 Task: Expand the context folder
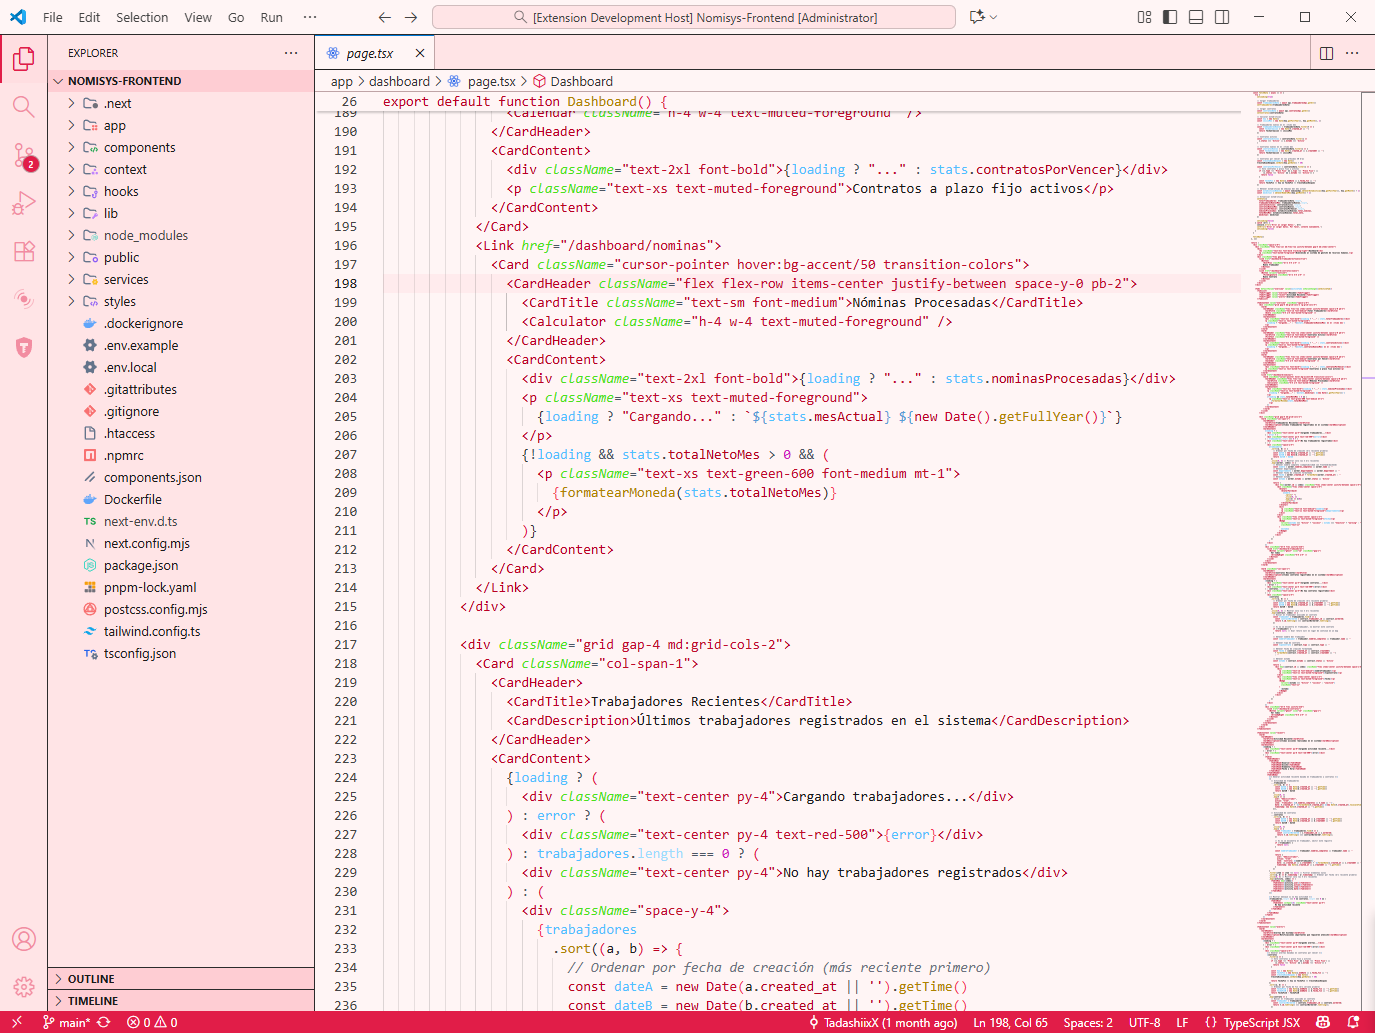click(x=180, y=169)
